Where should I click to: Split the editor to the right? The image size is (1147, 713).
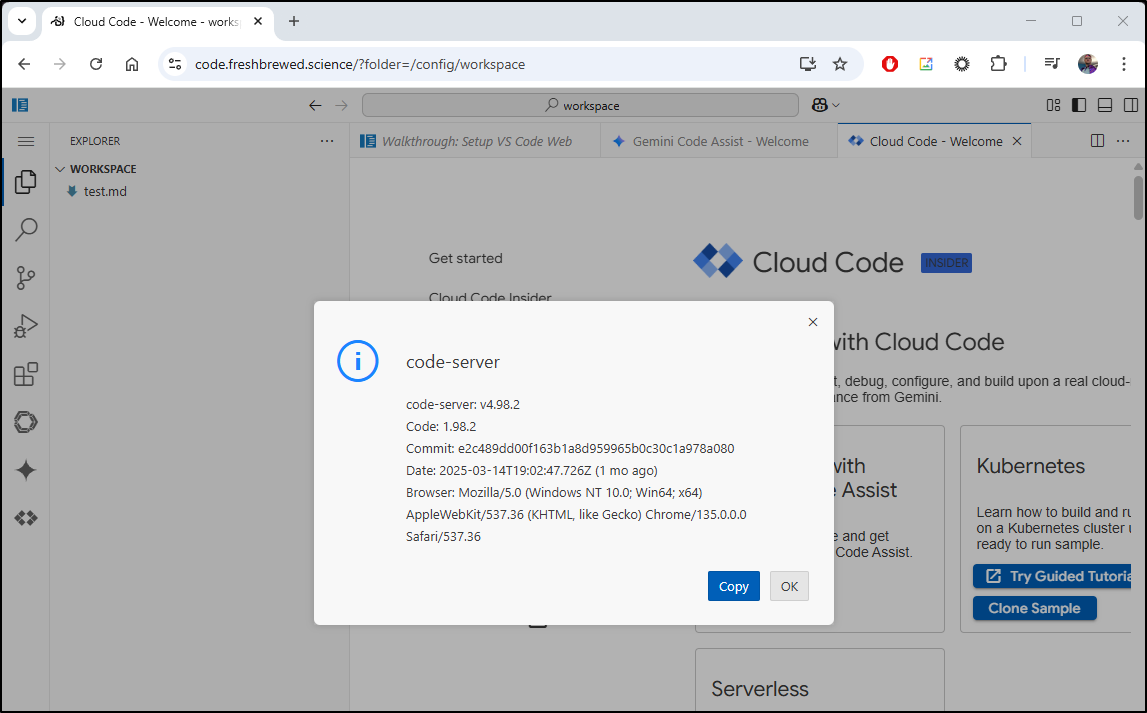tap(1097, 141)
